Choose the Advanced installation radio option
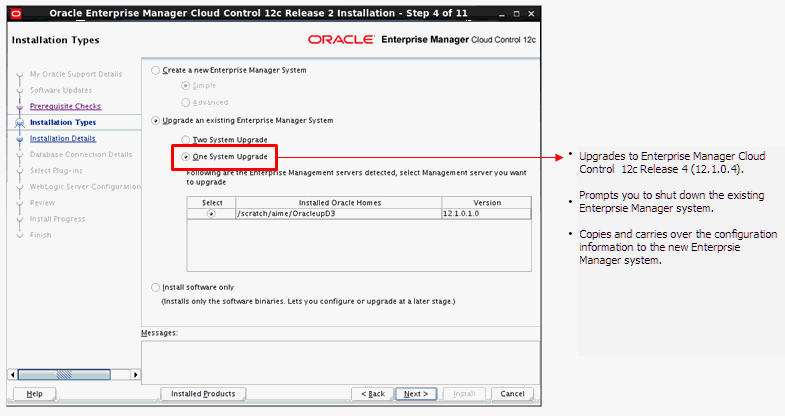Image resolution: width=785 pixels, height=416 pixels. tap(186, 103)
